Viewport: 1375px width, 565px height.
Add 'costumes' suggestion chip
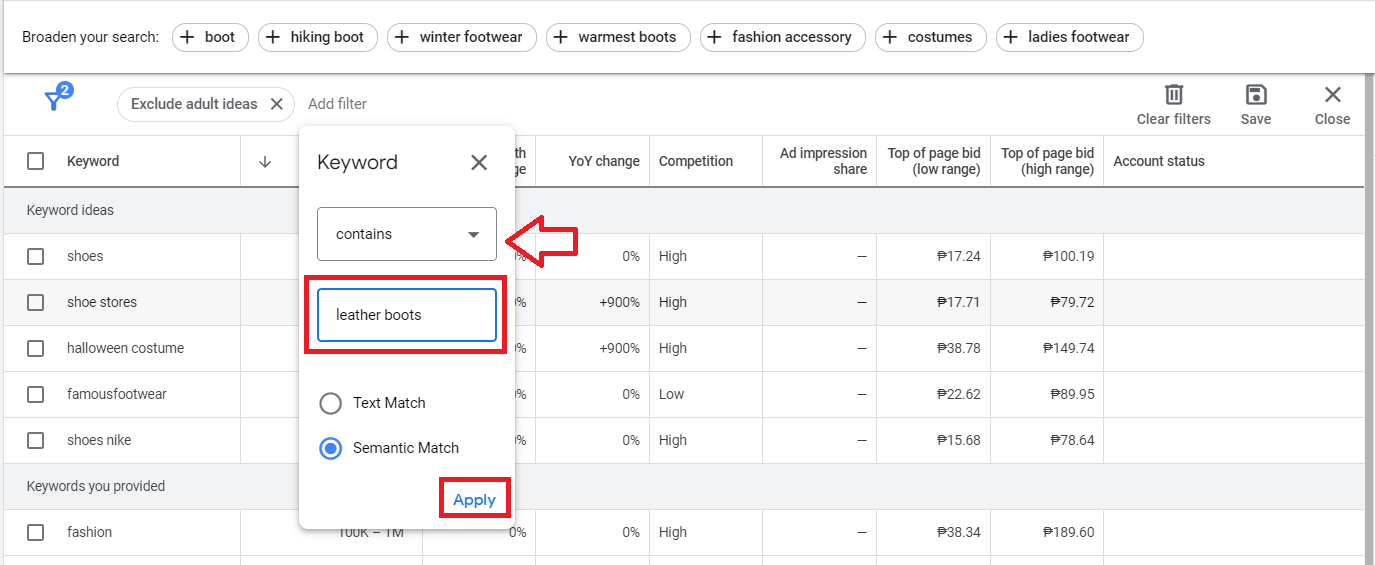coord(931,37)
